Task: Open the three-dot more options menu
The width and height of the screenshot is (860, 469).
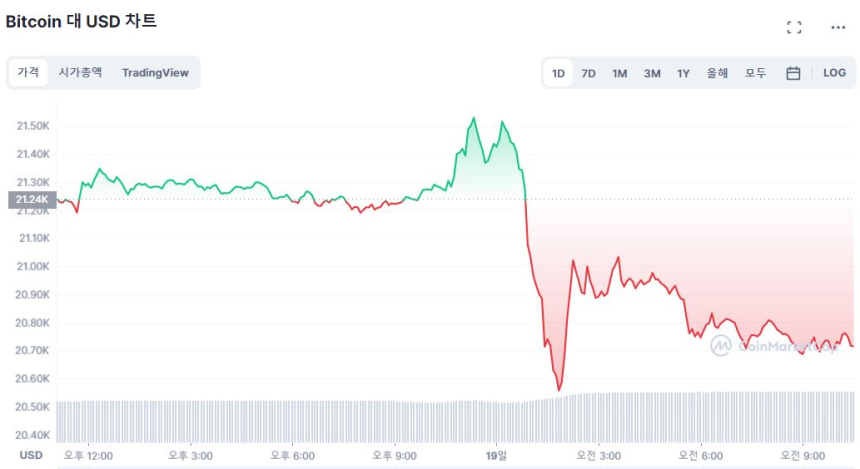Action: click(838, 27)
